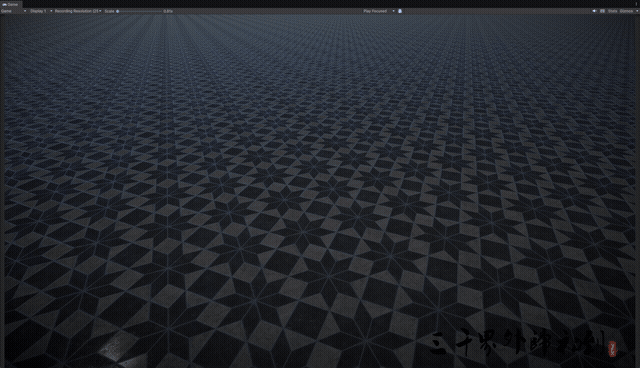Toggle the keyboard shortcuts icon
640x368 pixels.
[602, 11]
